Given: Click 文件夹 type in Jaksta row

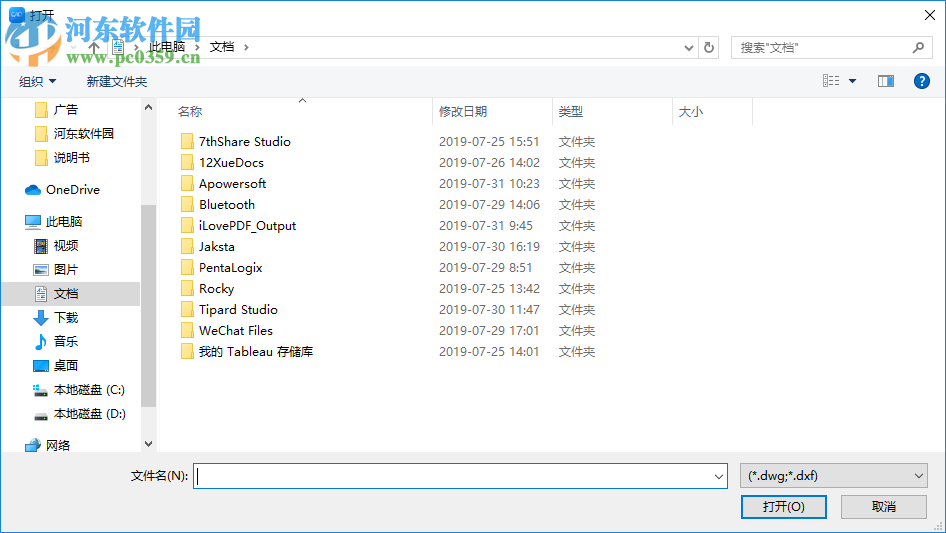Looking at the screenshot, I should [577, 247].
